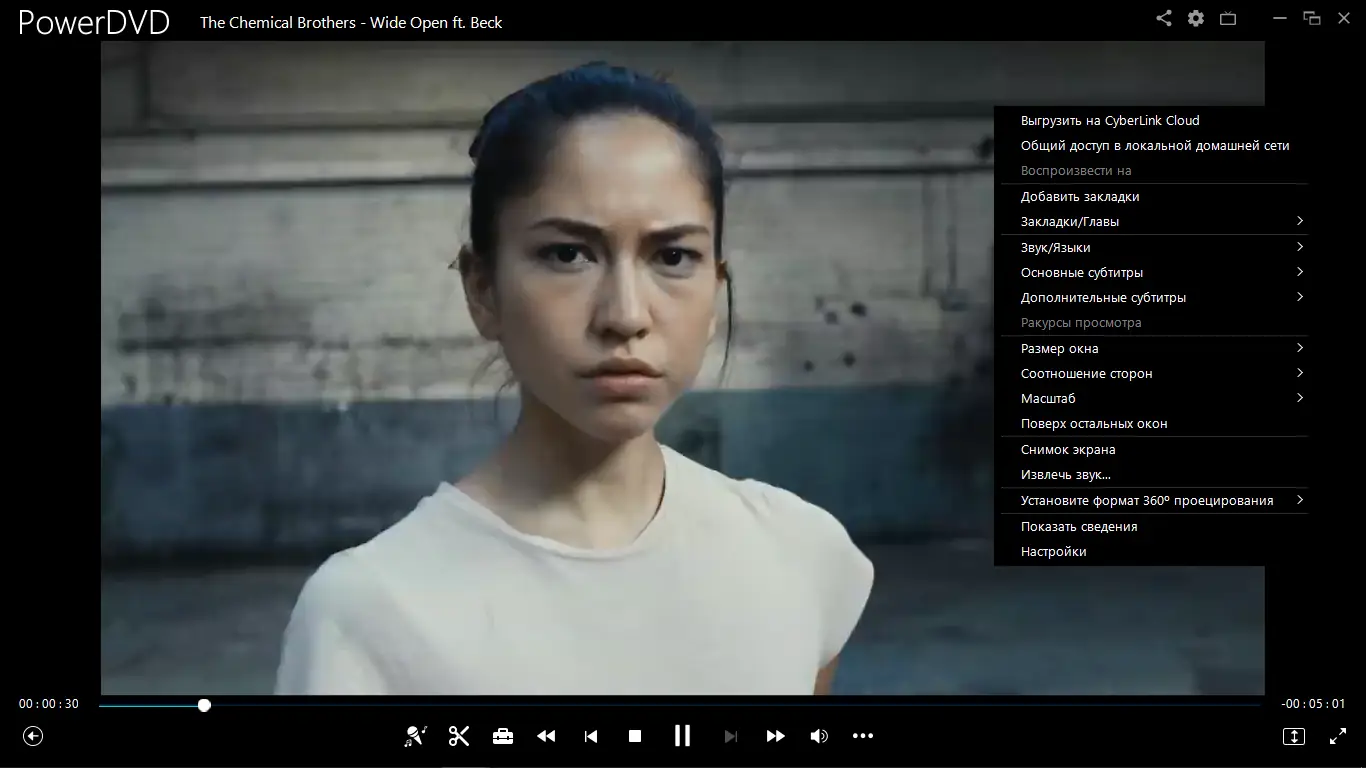
Task: Click the disabled 'Ракурсы просмотра' entry
Action: [1151, 322]
